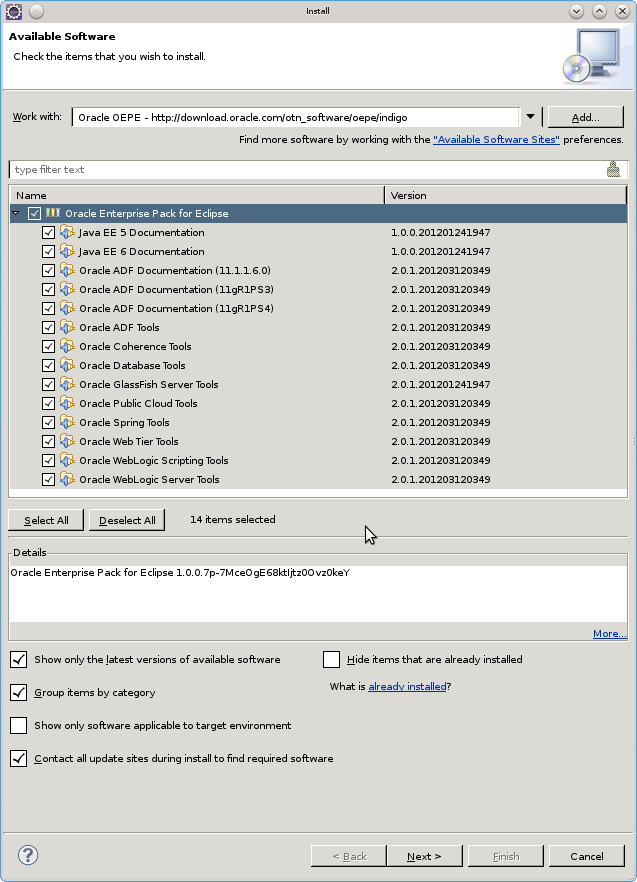This screenshot has height=882, width=637.
Task: Click the Oracle Public Cloud Tools feature icon
Action: pos(67,403)
